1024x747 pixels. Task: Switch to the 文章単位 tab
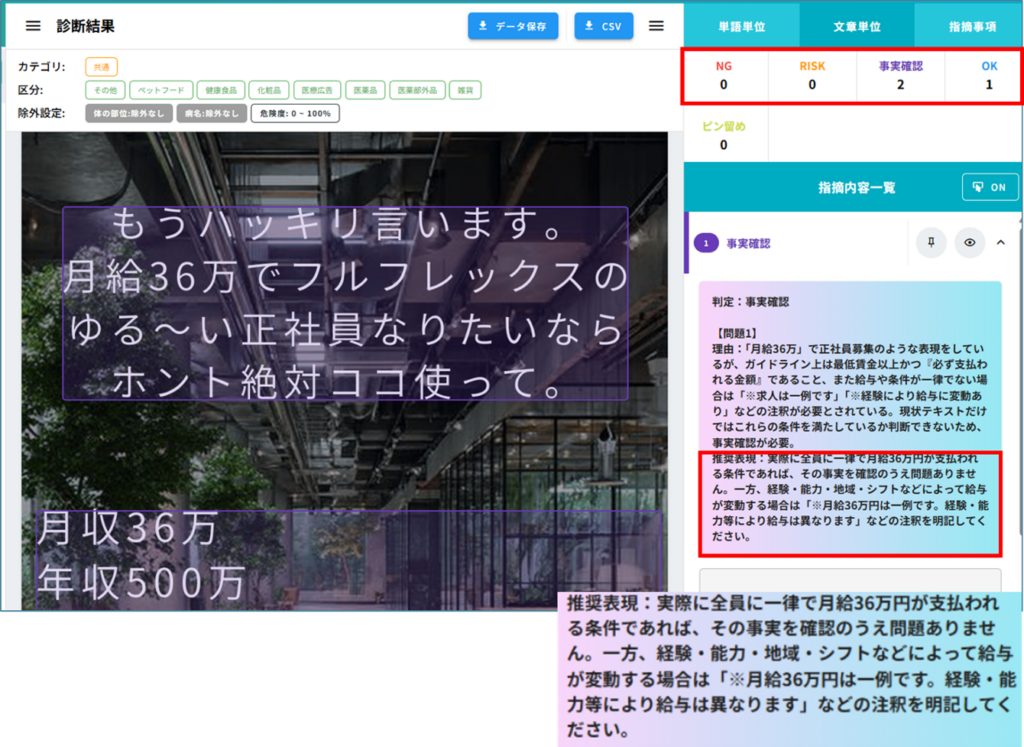tap(857, 27)
